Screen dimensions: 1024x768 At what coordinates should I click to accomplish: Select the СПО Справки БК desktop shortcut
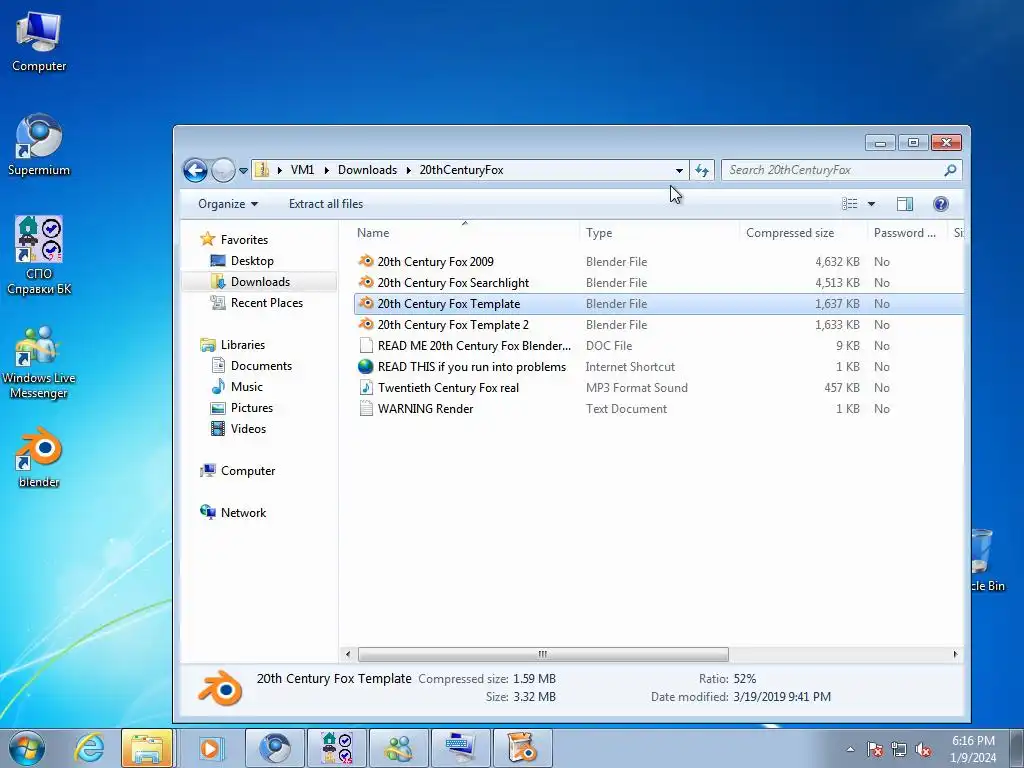(39, 255)
